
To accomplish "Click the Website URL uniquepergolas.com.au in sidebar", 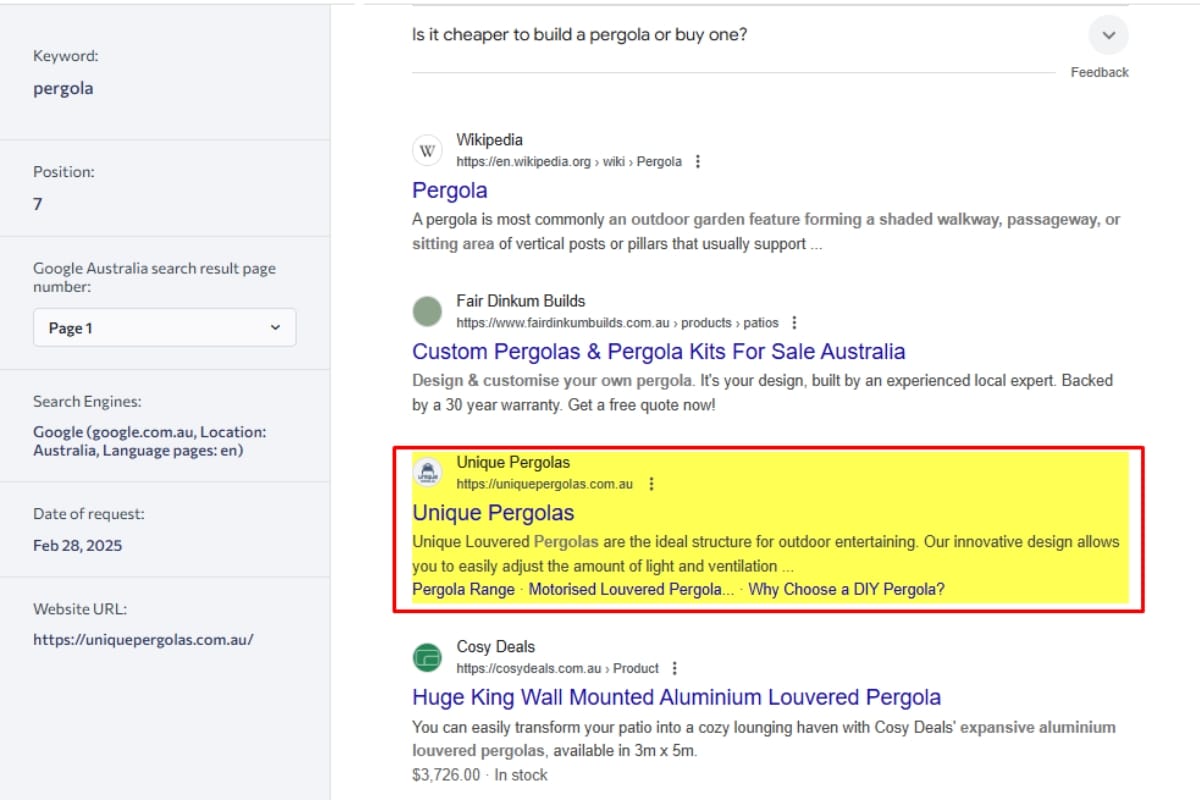I will [143, 639].
